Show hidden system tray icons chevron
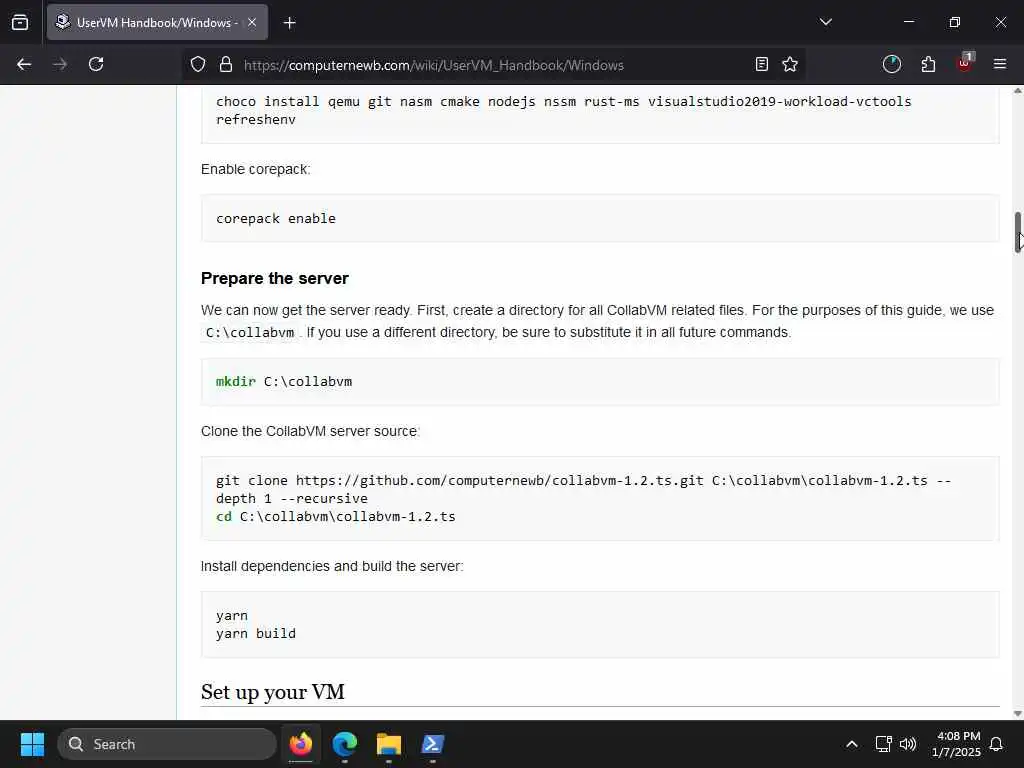 click(852, 744)
